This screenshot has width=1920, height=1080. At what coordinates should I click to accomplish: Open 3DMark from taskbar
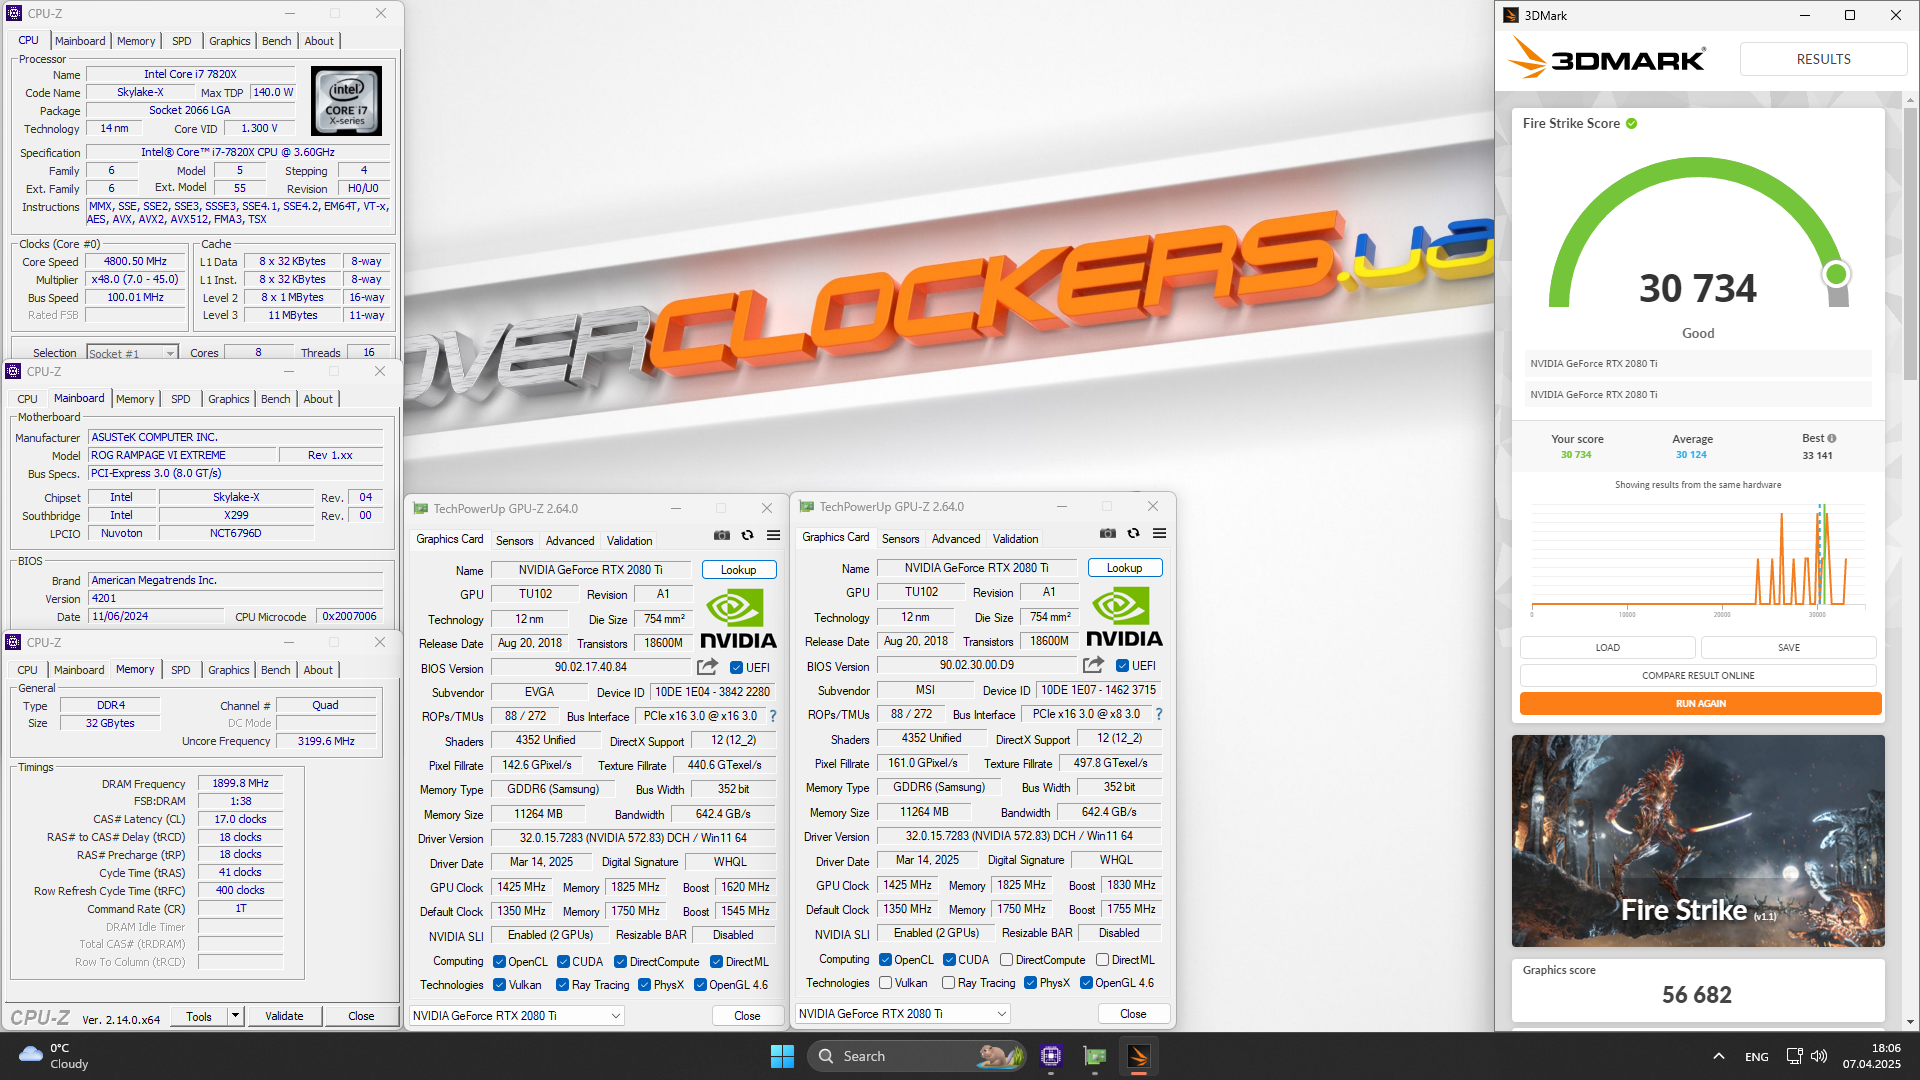[x=1139, y=1056]
